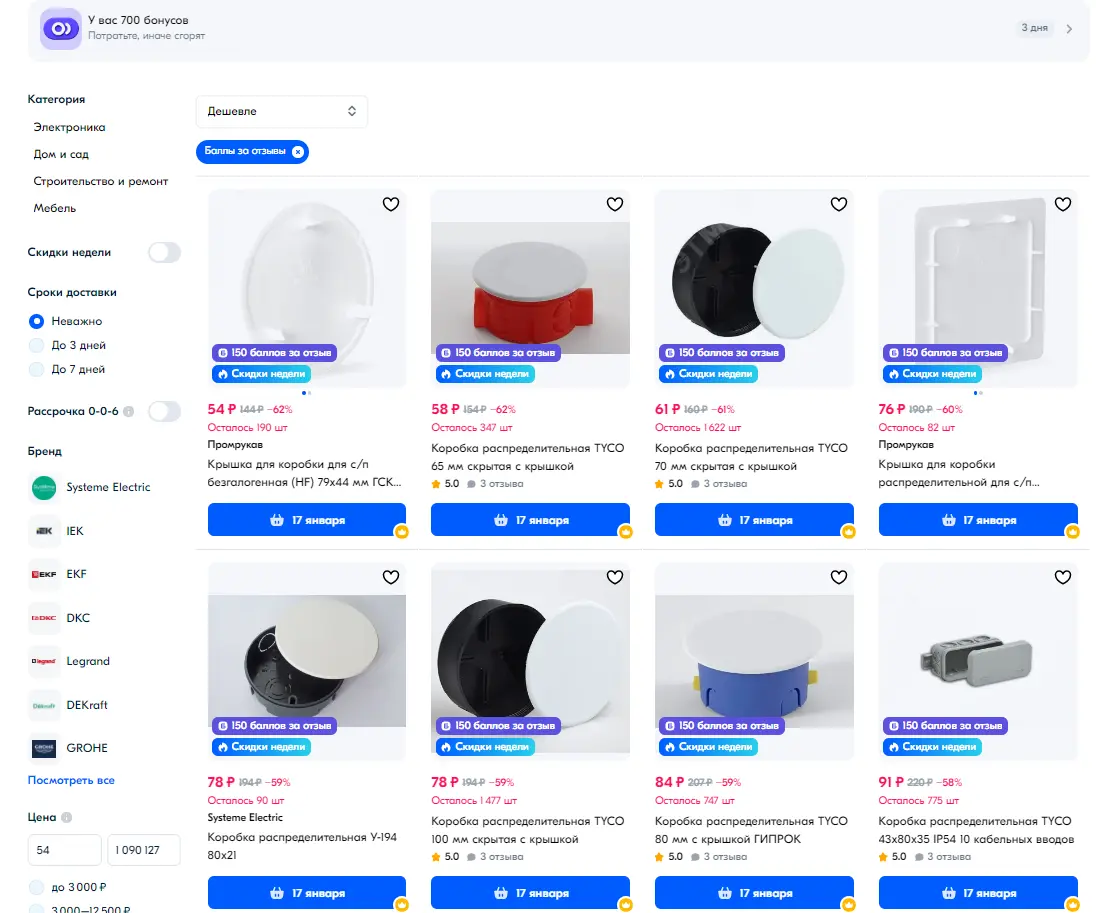Favorite the TYCO 80 мм ГИПРОК box
Viewport: 1096px width, 913px height.
(839, 577)
